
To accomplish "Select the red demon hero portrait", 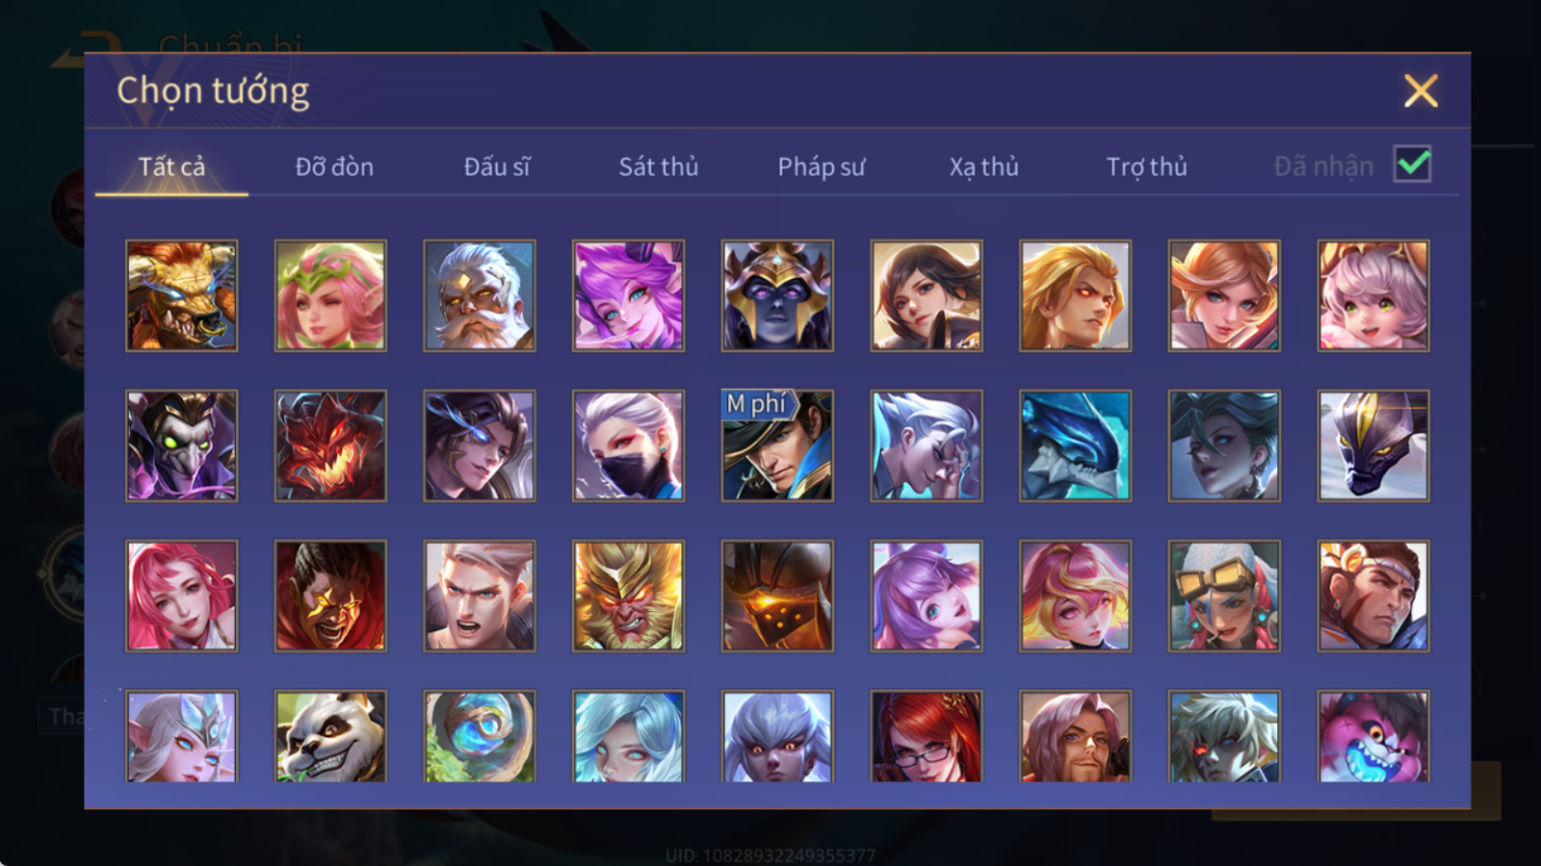I will click(330, 446).
